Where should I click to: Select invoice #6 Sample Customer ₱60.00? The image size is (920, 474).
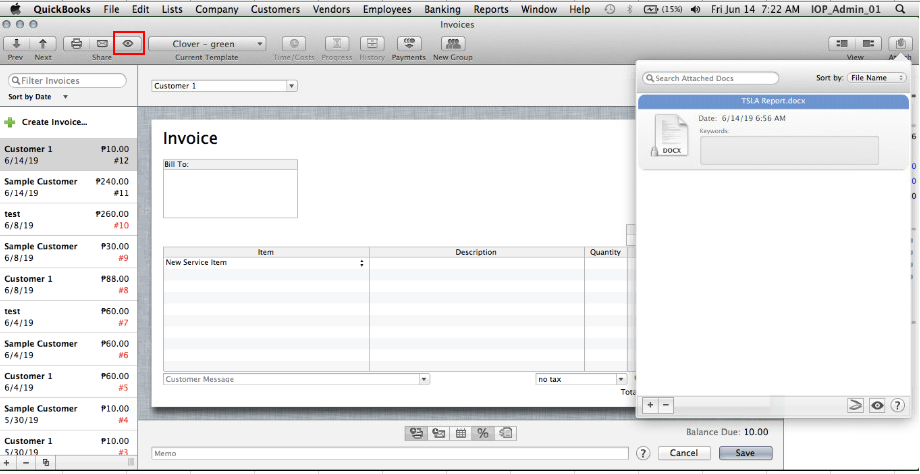[x=67, y=350]
